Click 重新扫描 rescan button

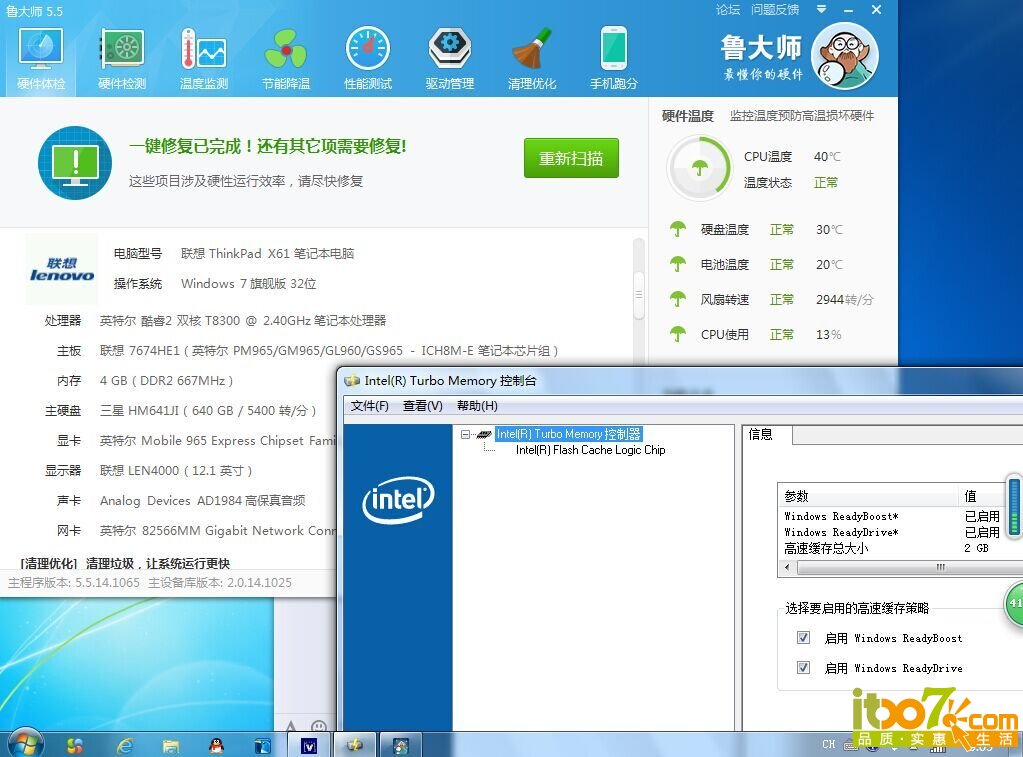tap(571, 158)
